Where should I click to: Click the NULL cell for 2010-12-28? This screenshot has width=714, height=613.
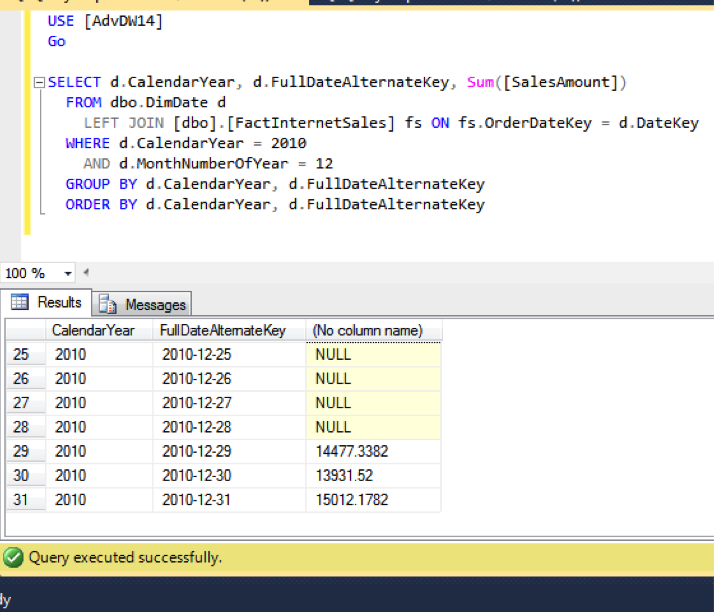[373, 427]
